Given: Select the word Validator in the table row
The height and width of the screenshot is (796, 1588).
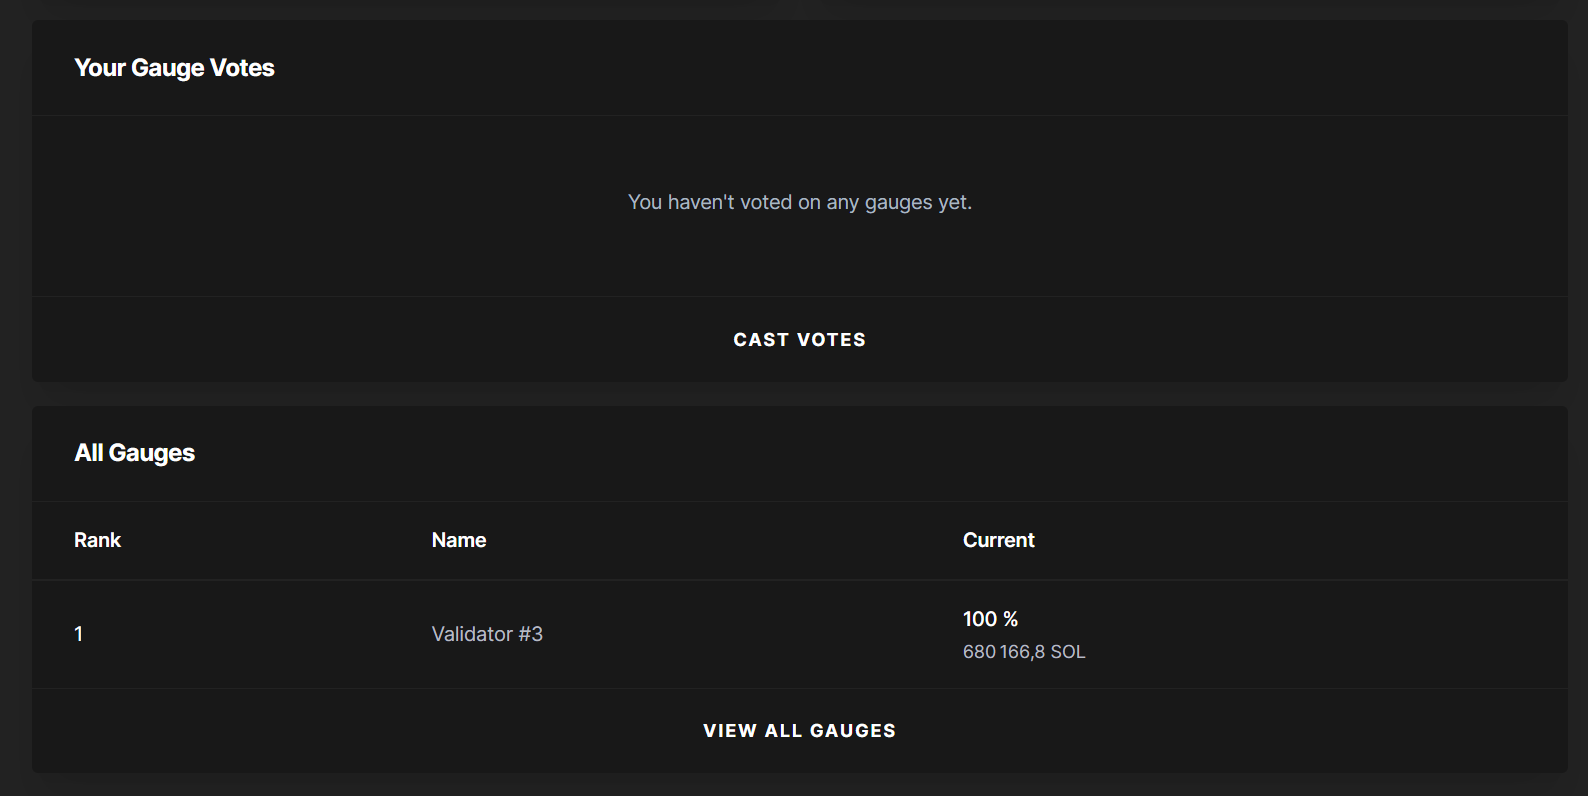Looking at the screenshot, I should (x=472, y=634).
